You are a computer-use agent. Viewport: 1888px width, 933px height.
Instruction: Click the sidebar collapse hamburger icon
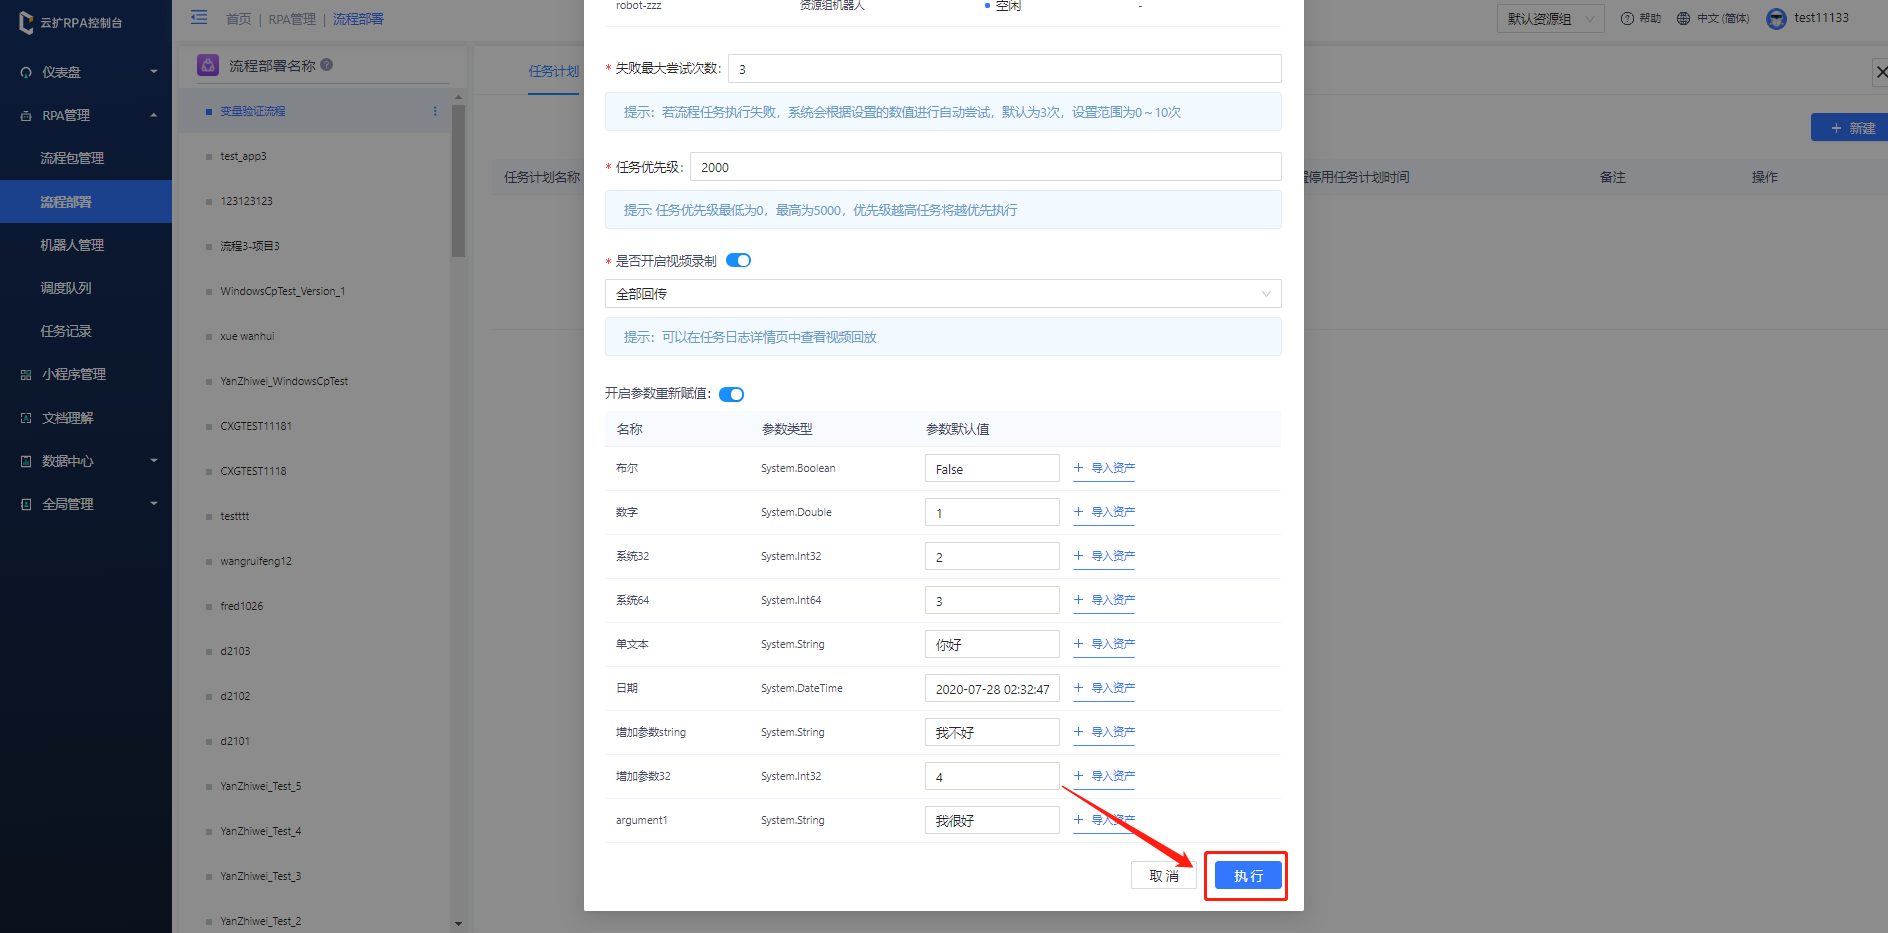point(199,17)
